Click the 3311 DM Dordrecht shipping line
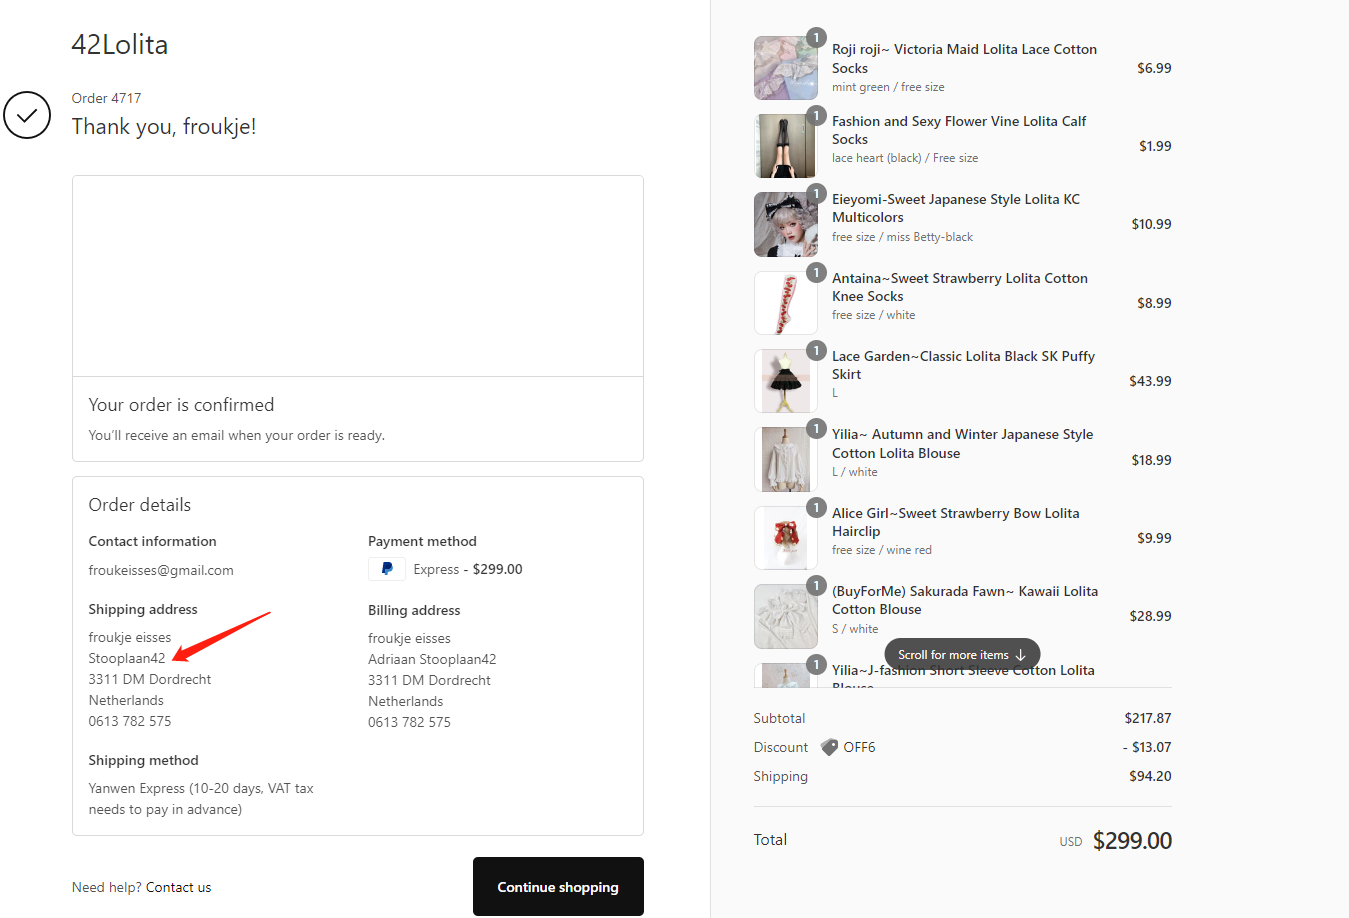 [x=150, y=679]
